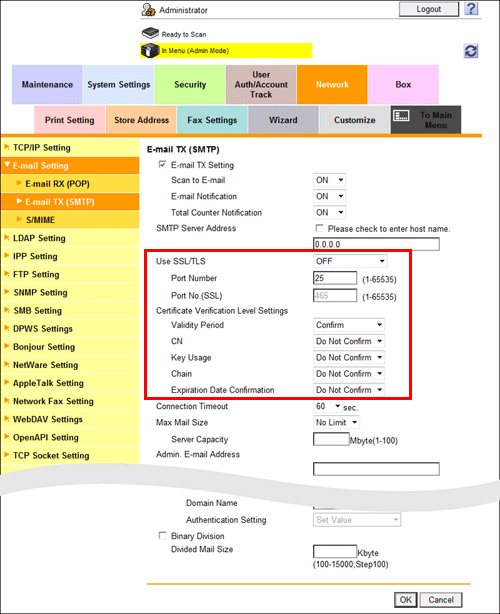
Task: Click the Logout button
Action: pyautogui.click(x=429, y=9)
